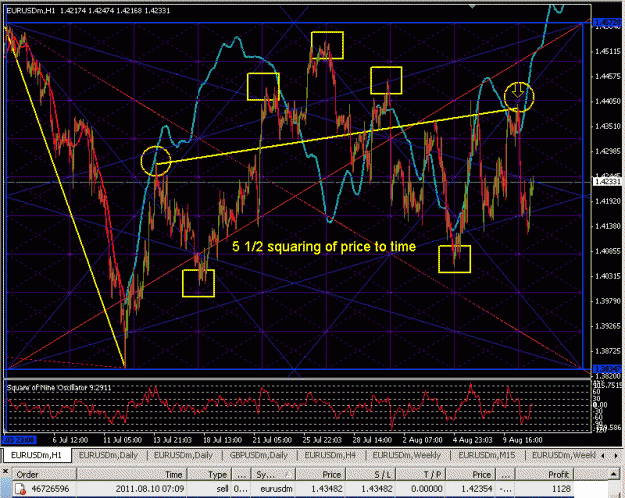
Task: Click the order time 2011.08.10 07:09
Action: (150, 488)
